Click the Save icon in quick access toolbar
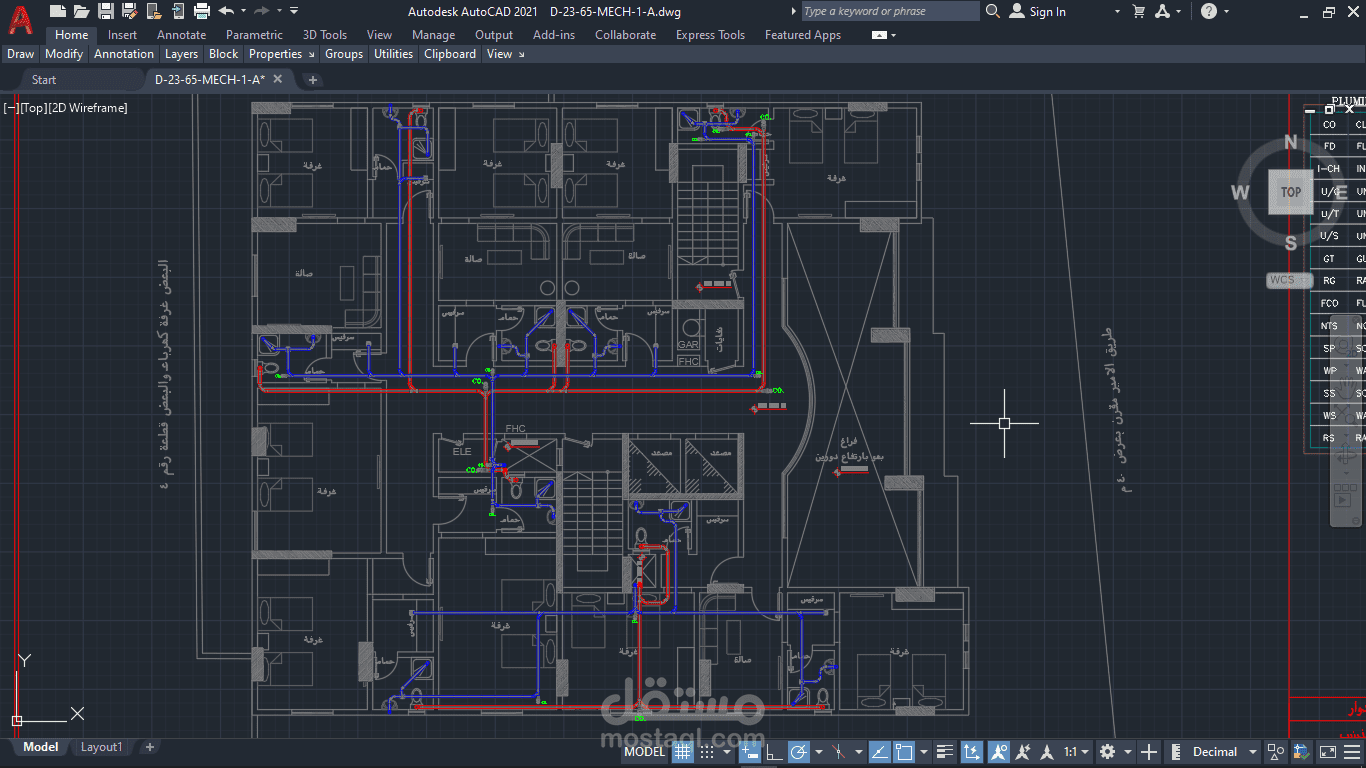Image resolution: width=1366 pixels, height=768 pixels. [105, 11]
